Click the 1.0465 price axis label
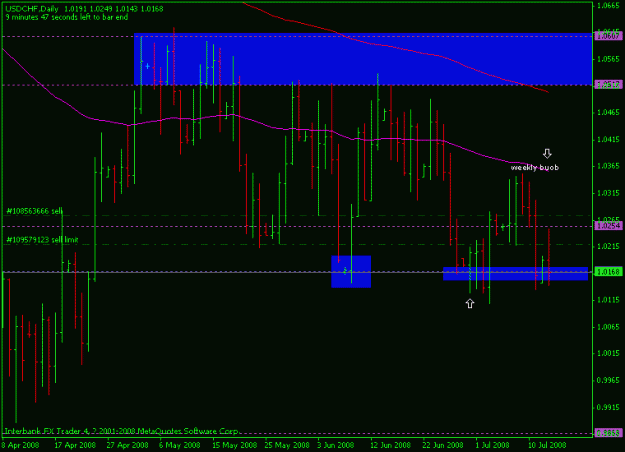The width and height of the screenshot is (625, 452). click(x=608, y=112)
